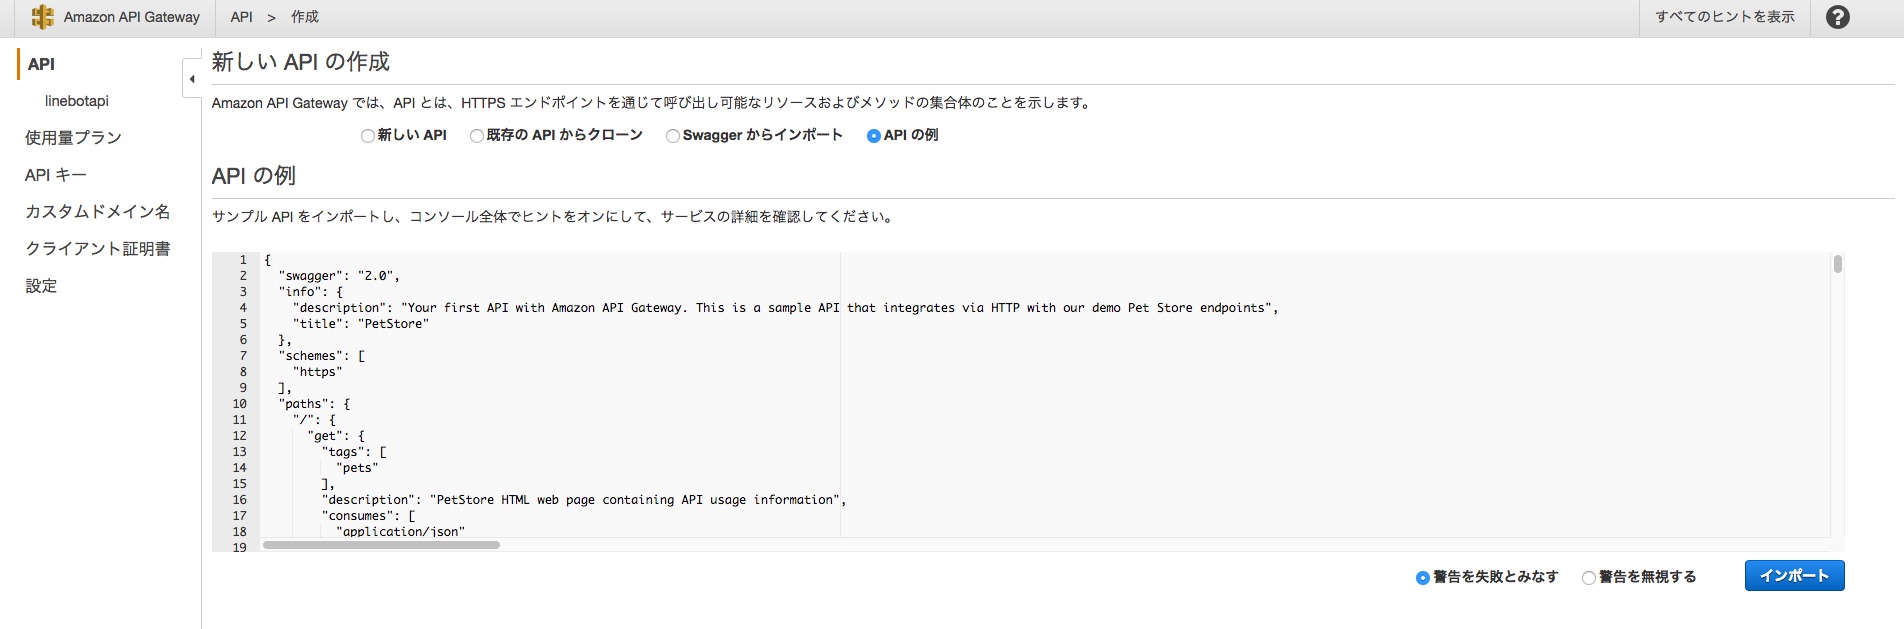Select the API の例 radio button

[874, 136]
